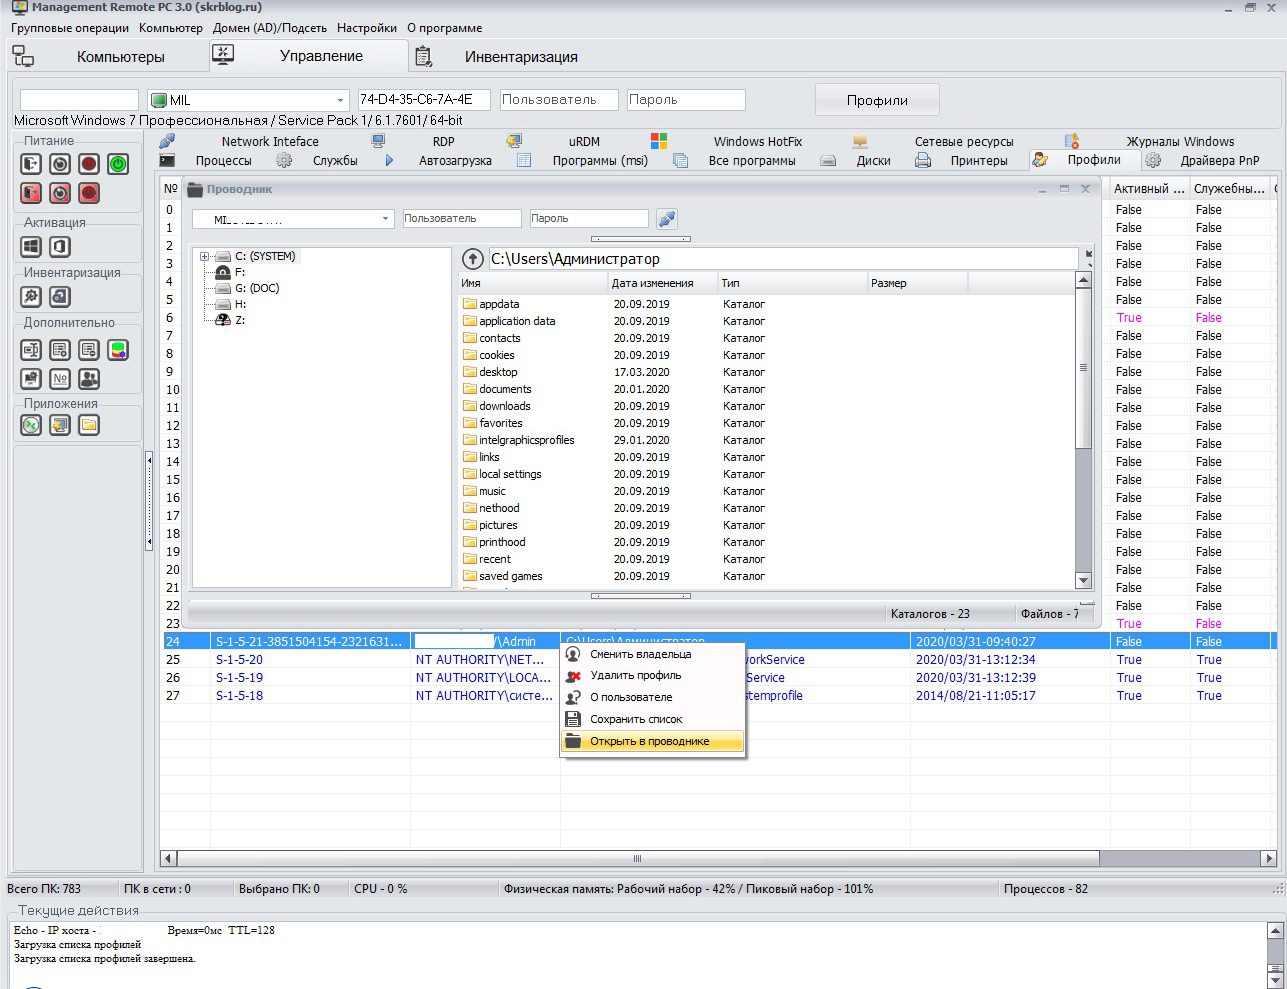Viewport: 1287px width, 989px height.
Task: Click the red forced reboot icon
Action: [60, 192]
